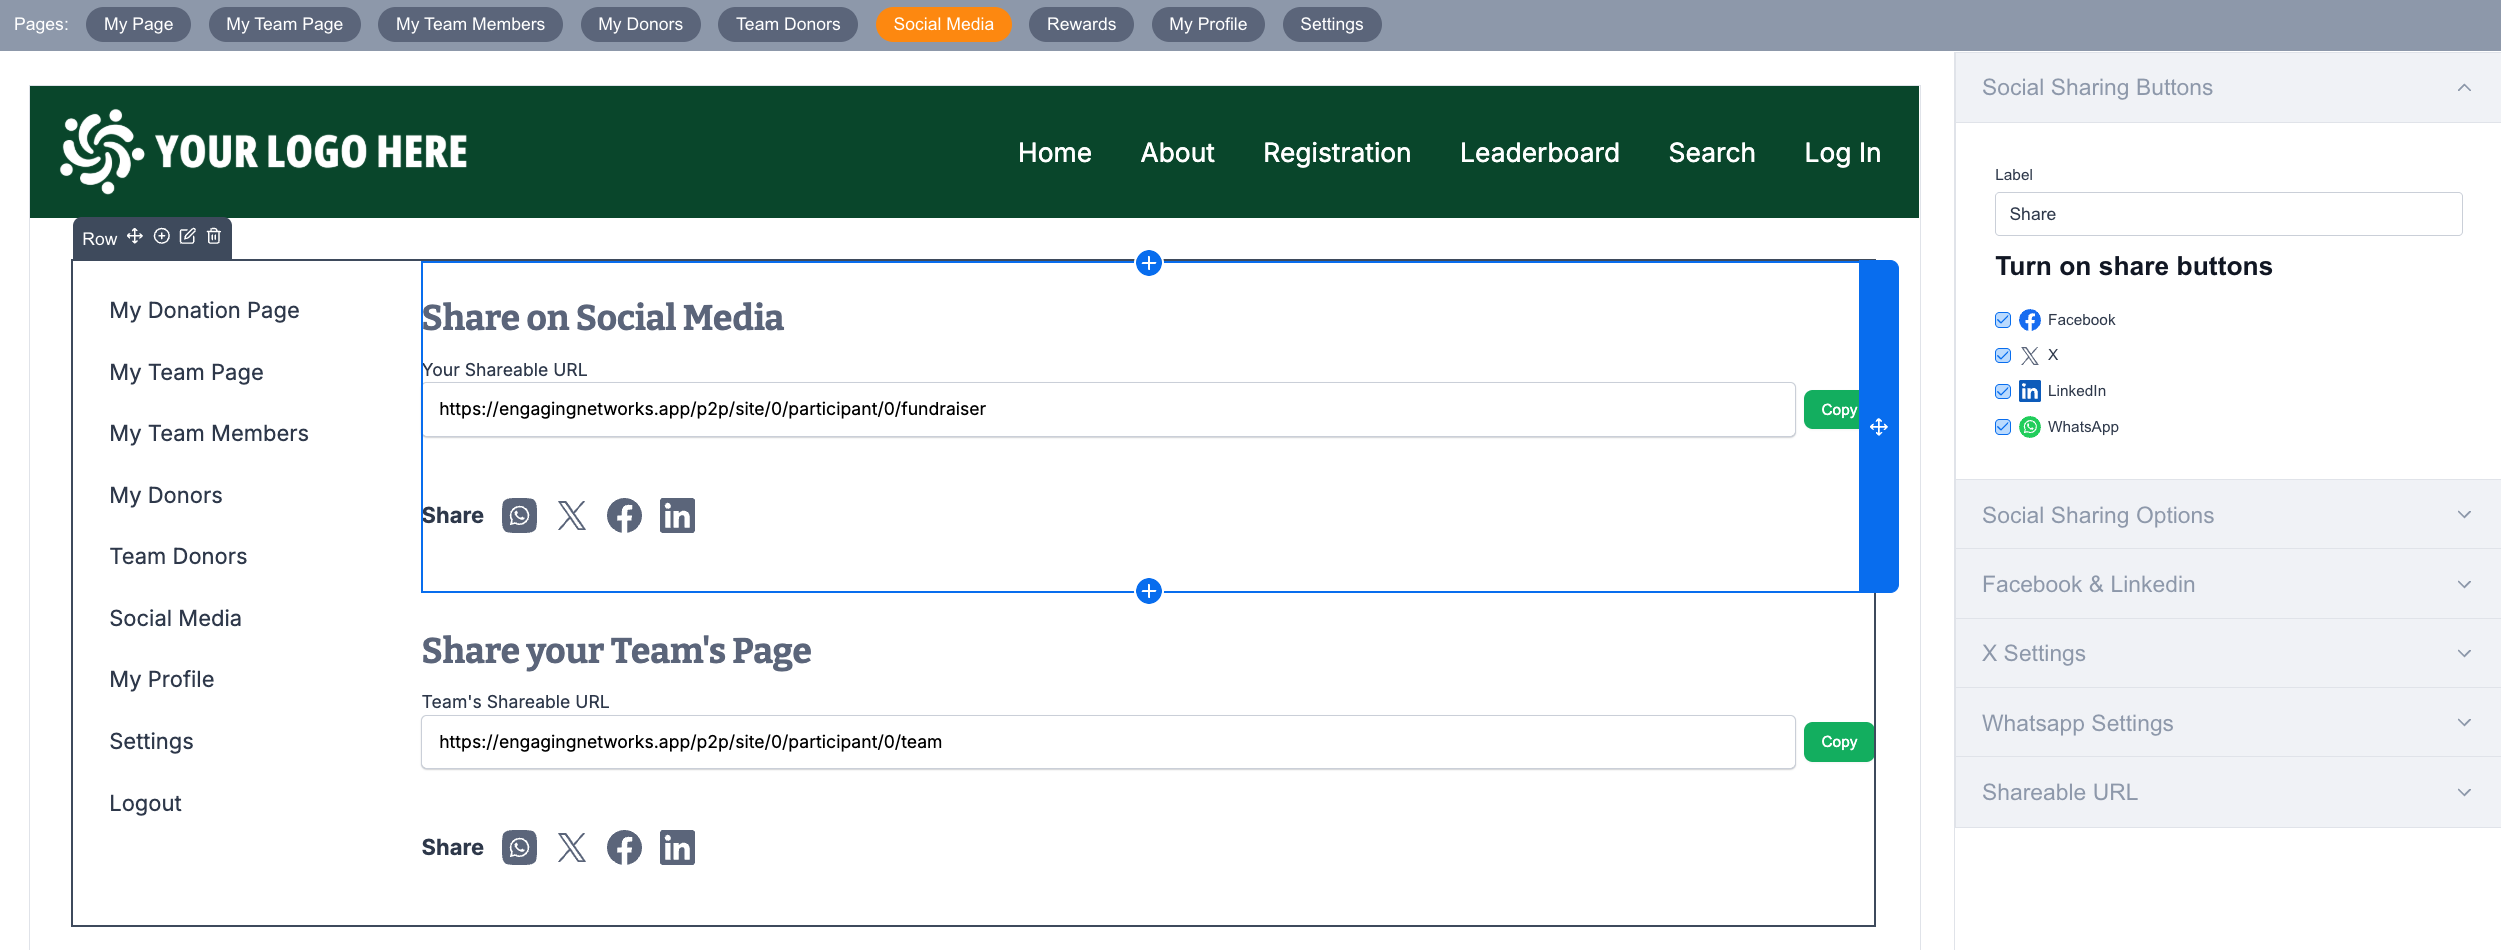Screen dimensions: 2501x950
Task: Click WhatsApp icon under Share your Team's Page
Action: 519,848
